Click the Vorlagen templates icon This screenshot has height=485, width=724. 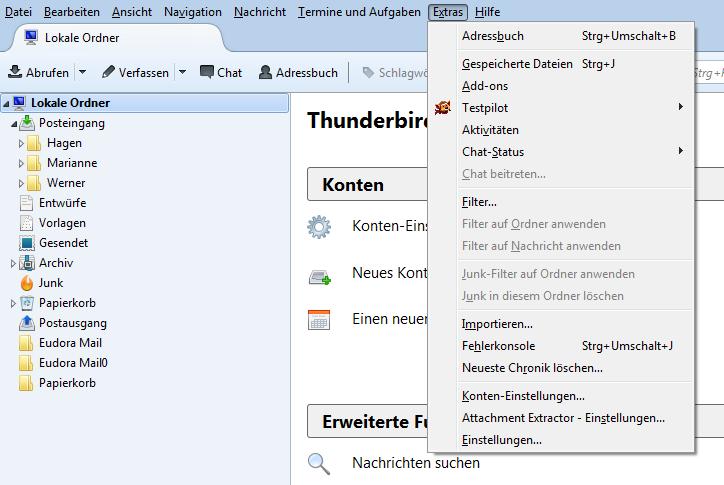tap(26, 223)
